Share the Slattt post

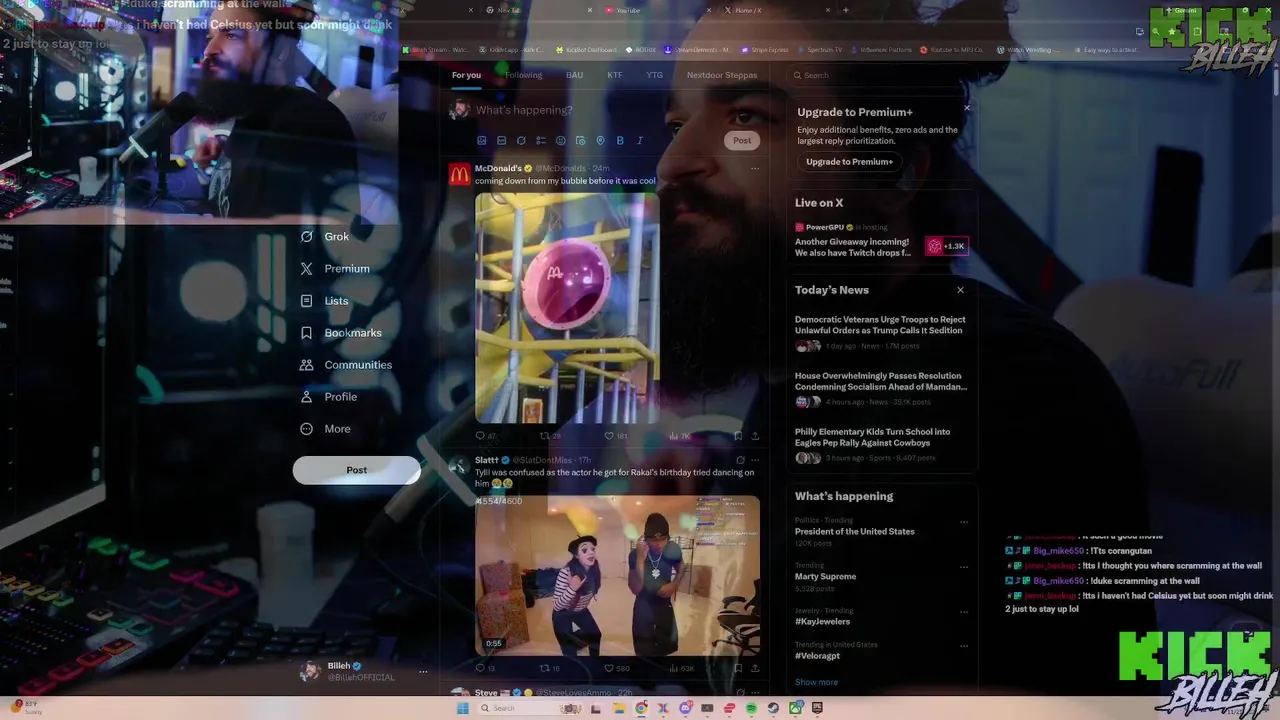click(x=755, y=668)
